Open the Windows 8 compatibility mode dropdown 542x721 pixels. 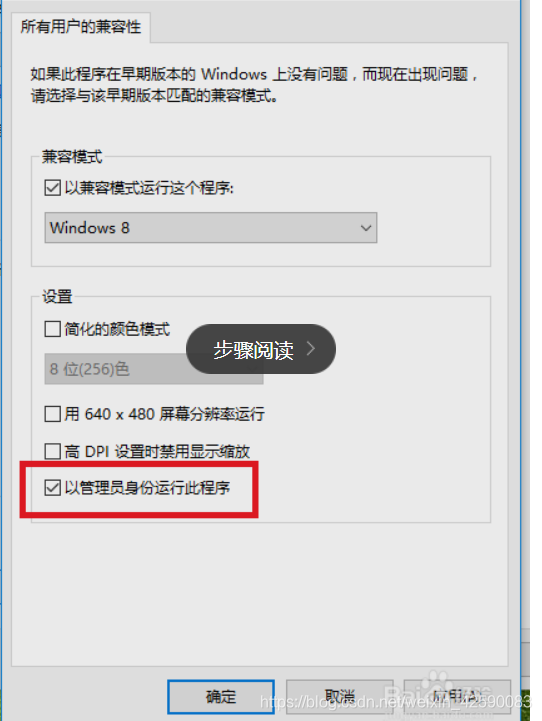pyautogui.click(x=211, y=228)
